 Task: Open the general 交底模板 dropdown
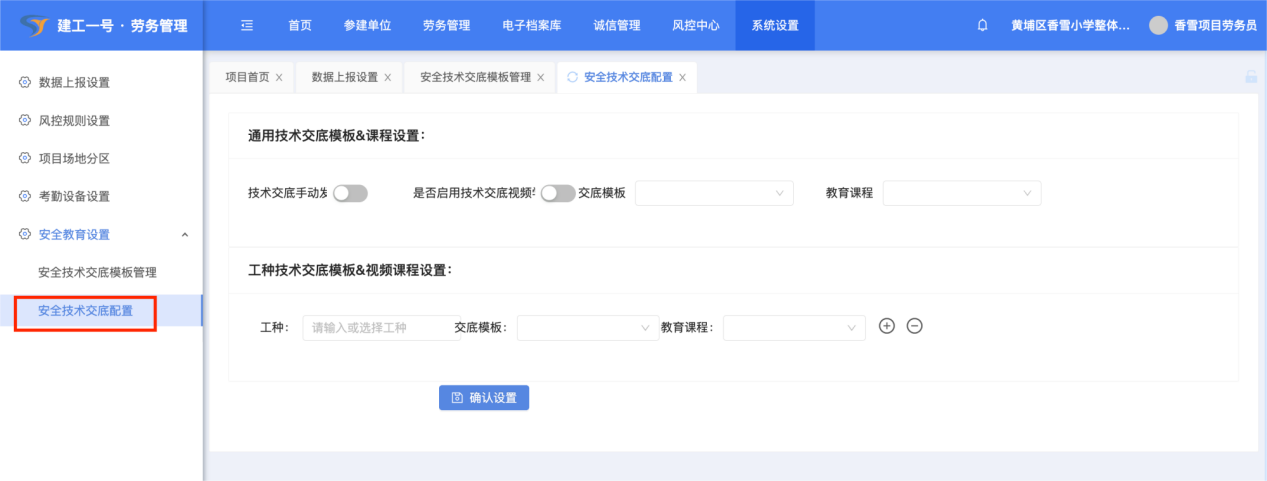point(714,193)
